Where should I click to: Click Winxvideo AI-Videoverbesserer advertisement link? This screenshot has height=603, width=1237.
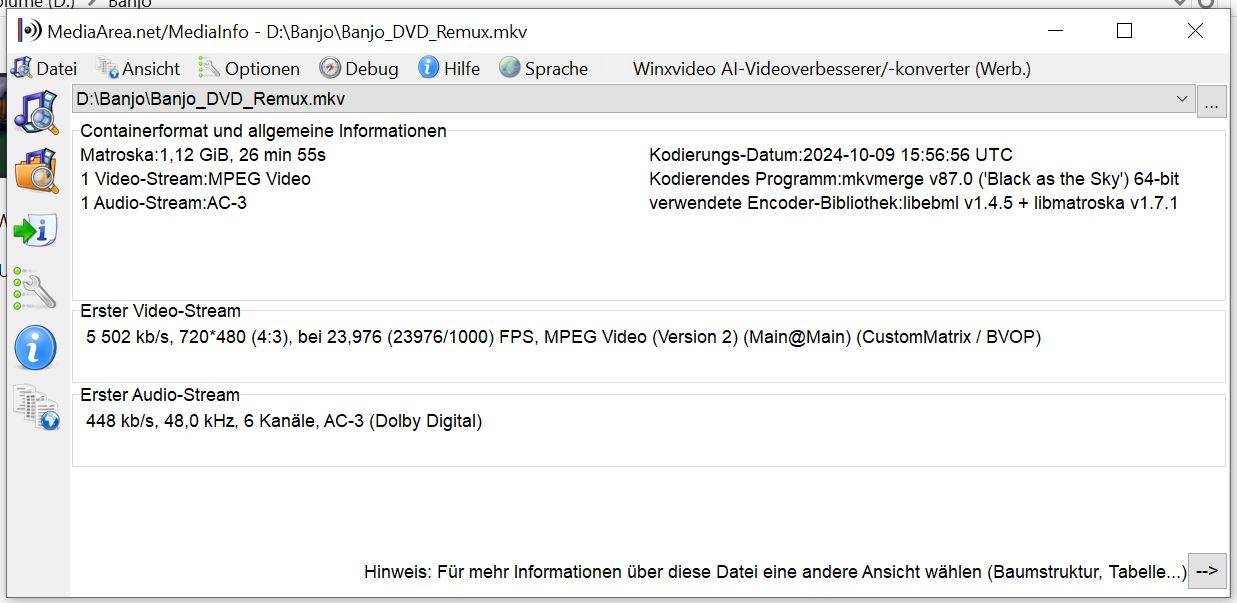point(832,69)
